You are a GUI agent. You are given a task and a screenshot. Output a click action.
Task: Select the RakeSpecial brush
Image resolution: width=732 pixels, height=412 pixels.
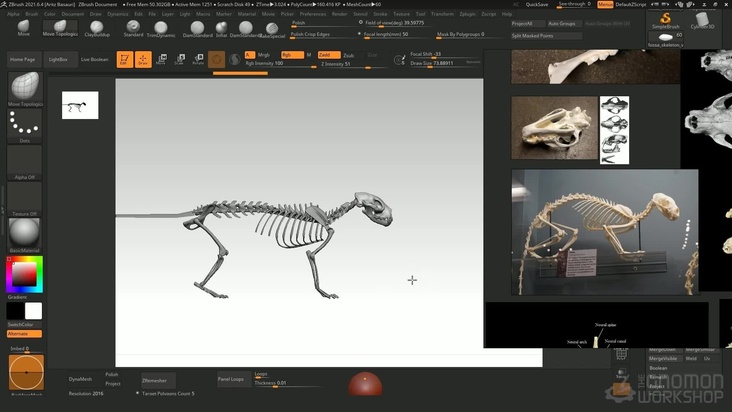(272, 30)
